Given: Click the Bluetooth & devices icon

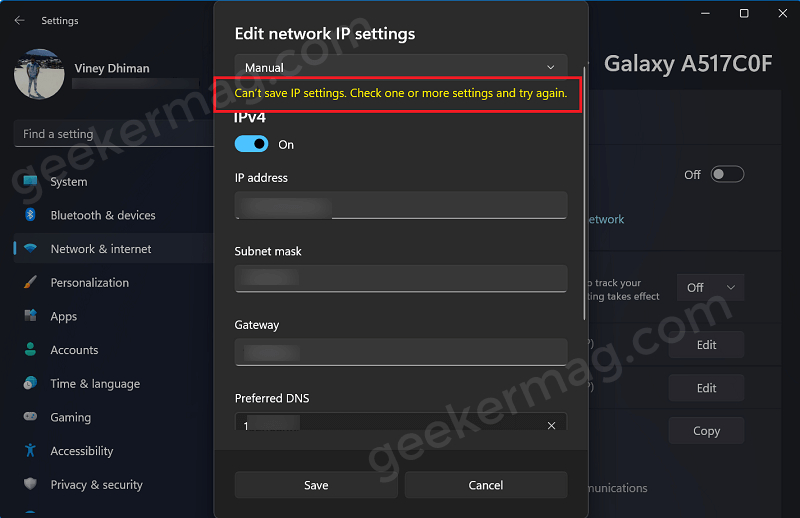Looking at the screenshot, I should pyautogui.click(x=30, y=215).
